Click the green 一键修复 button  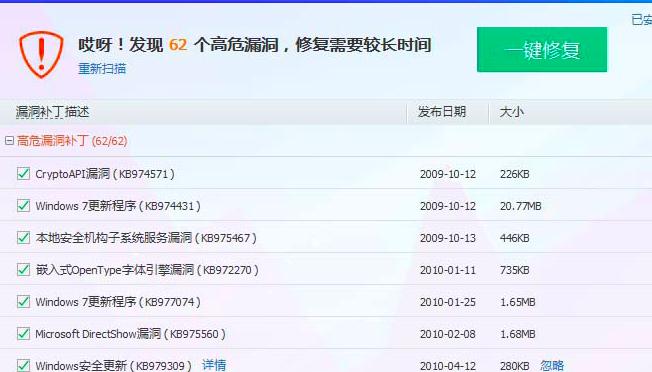click(542, 50)
